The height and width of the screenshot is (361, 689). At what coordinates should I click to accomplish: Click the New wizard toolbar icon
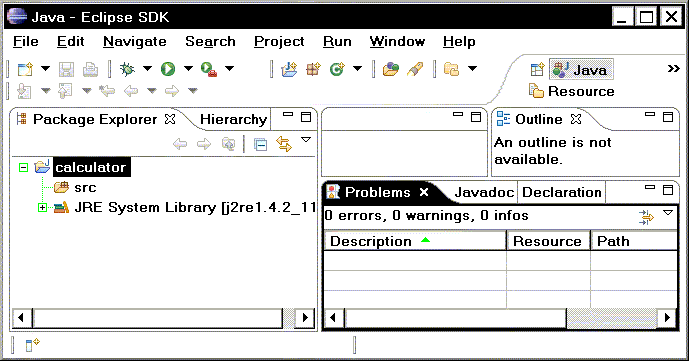(25, 69)
